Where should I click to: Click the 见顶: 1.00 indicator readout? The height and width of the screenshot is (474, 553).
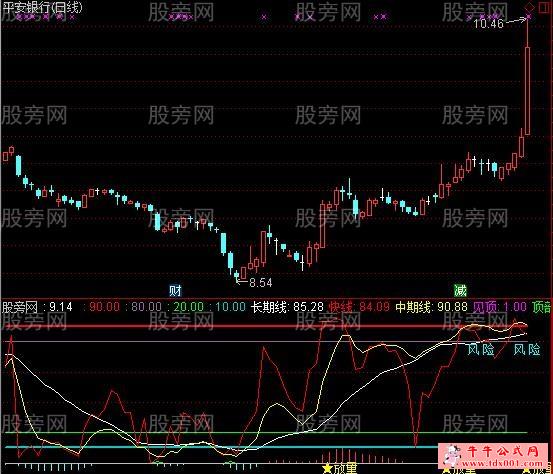(500, 307)
